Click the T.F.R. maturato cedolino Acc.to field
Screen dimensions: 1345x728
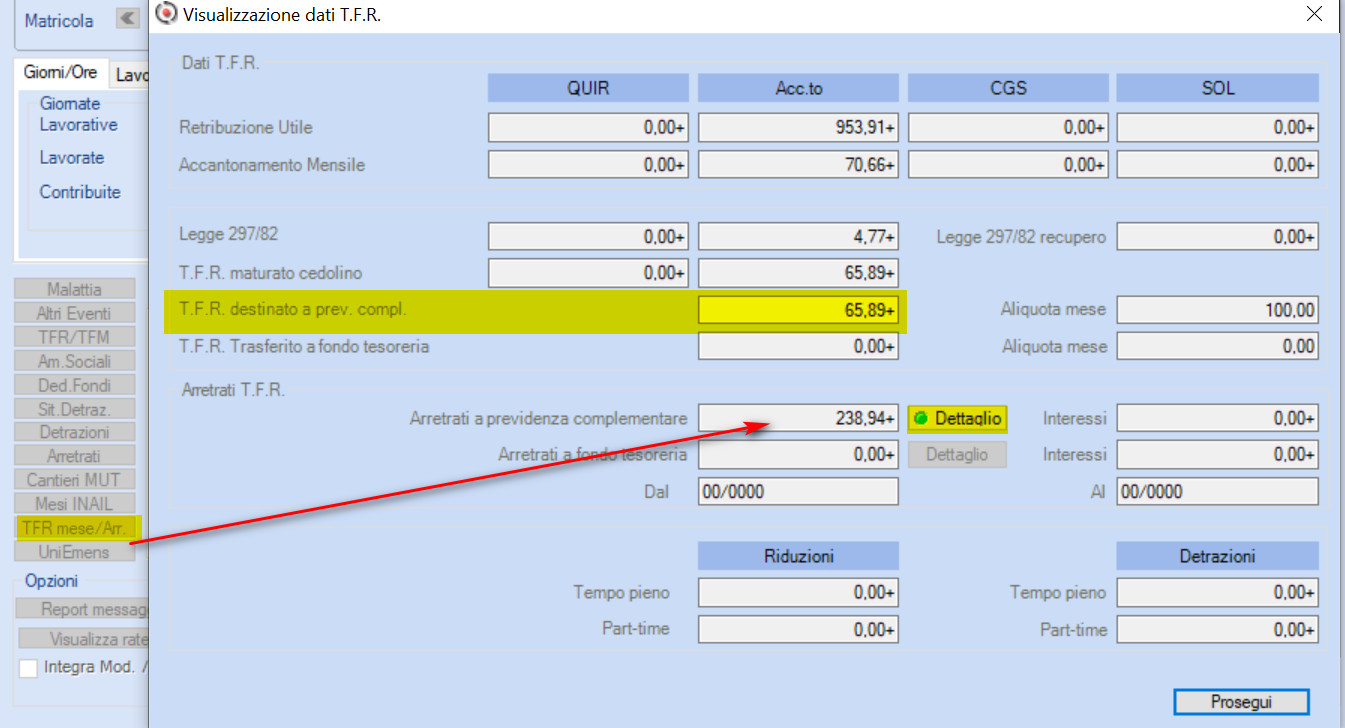[x=798, y=273]
